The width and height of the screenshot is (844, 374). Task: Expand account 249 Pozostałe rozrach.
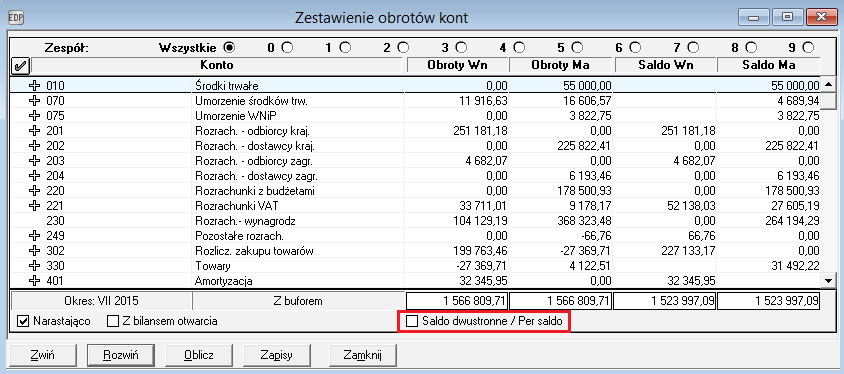[35, 235]
